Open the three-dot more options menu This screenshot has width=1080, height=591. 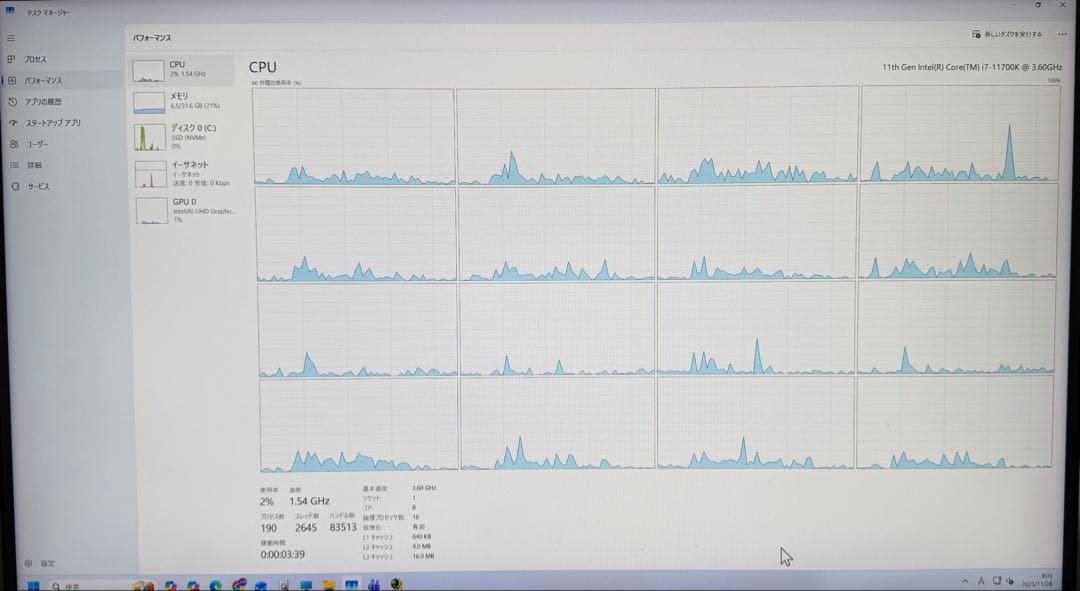(x=1061, y=34)
